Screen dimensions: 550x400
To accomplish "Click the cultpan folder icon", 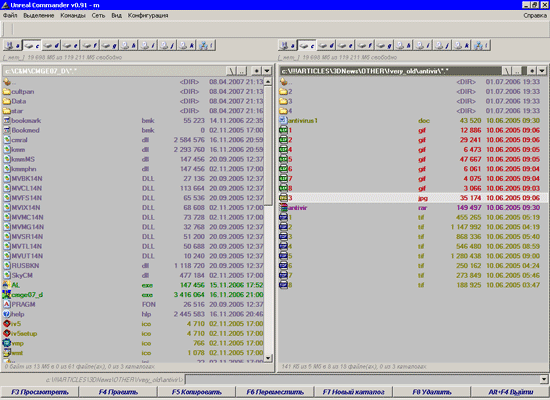I will coord(7,92).
